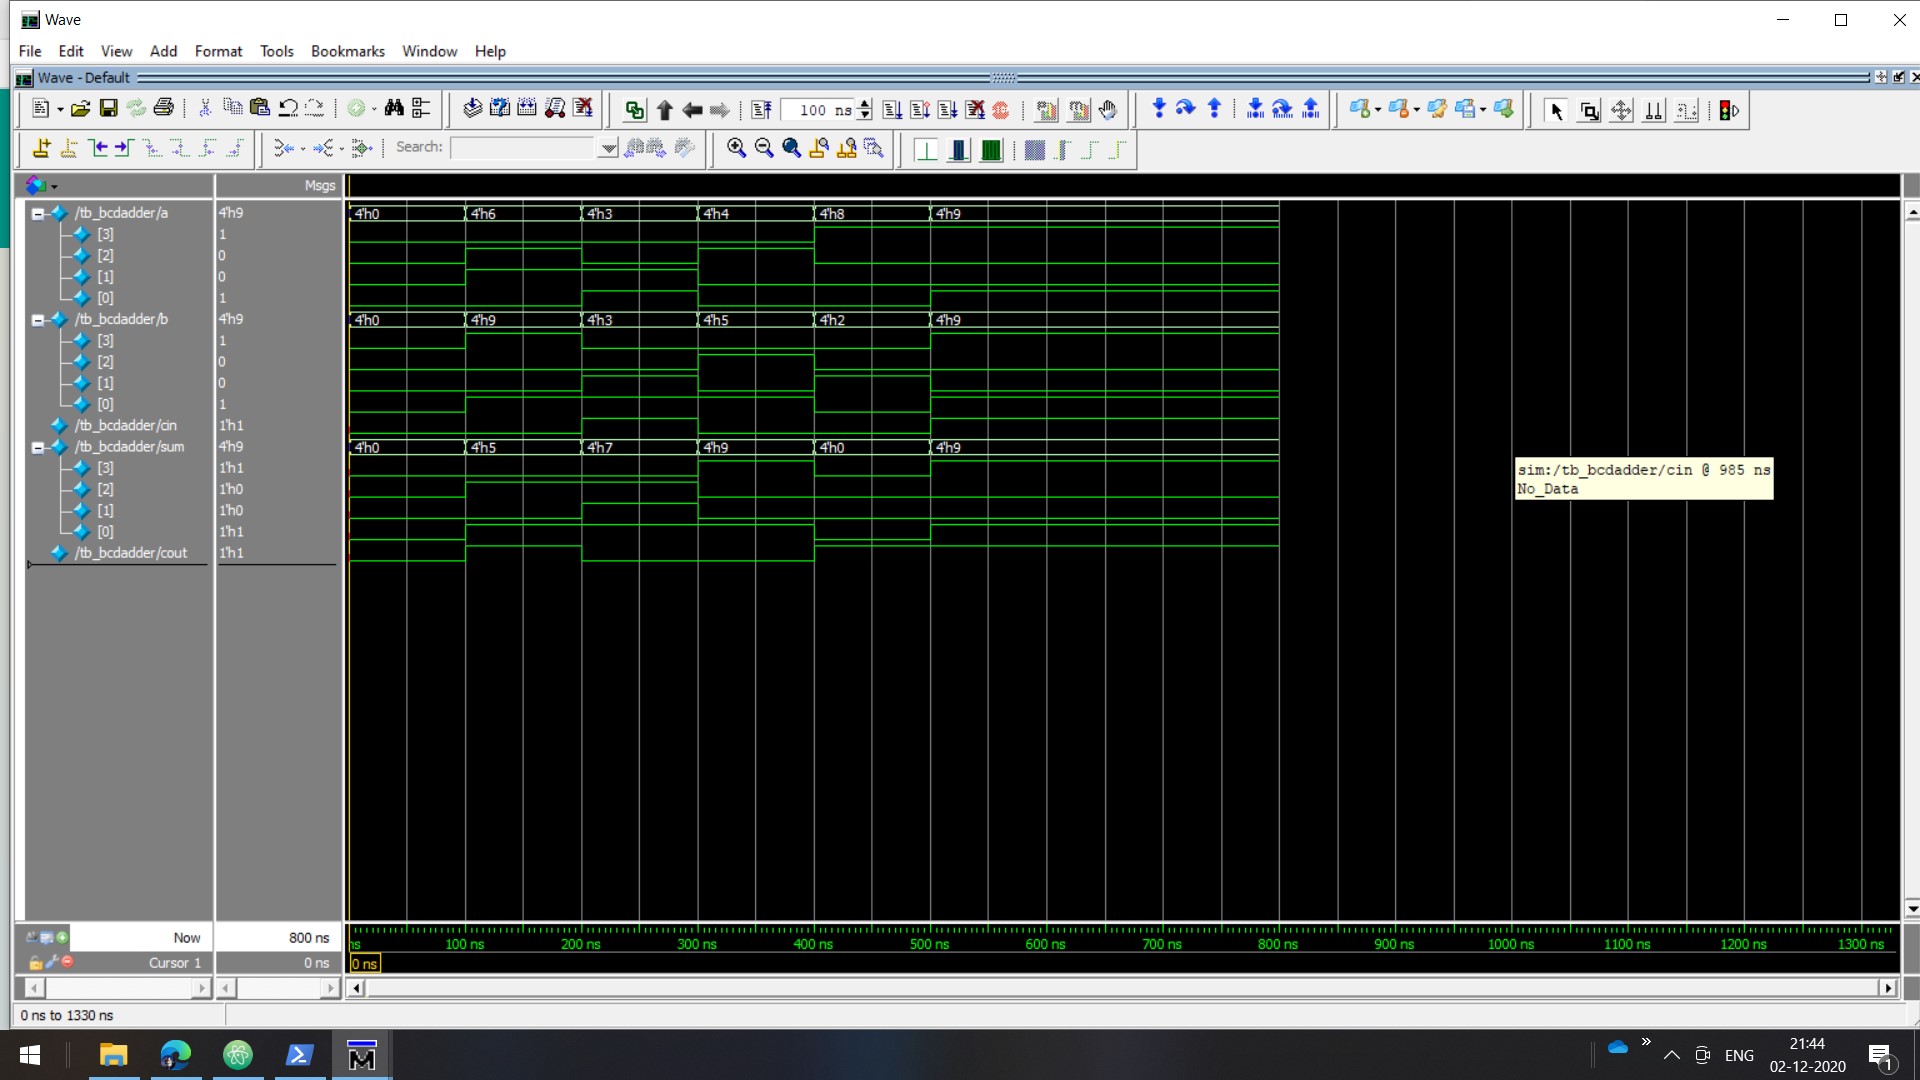The image size is (1920, 1080).
Task: Click the Step Into blue arrow icon
Action: (x=1158, y=109)
